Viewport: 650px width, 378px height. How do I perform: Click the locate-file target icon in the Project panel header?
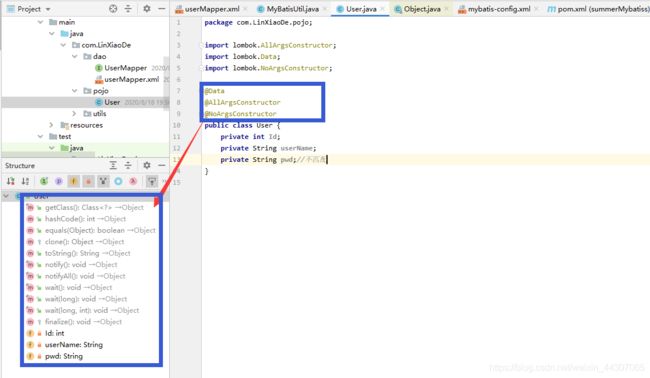(x=113, y=9)
